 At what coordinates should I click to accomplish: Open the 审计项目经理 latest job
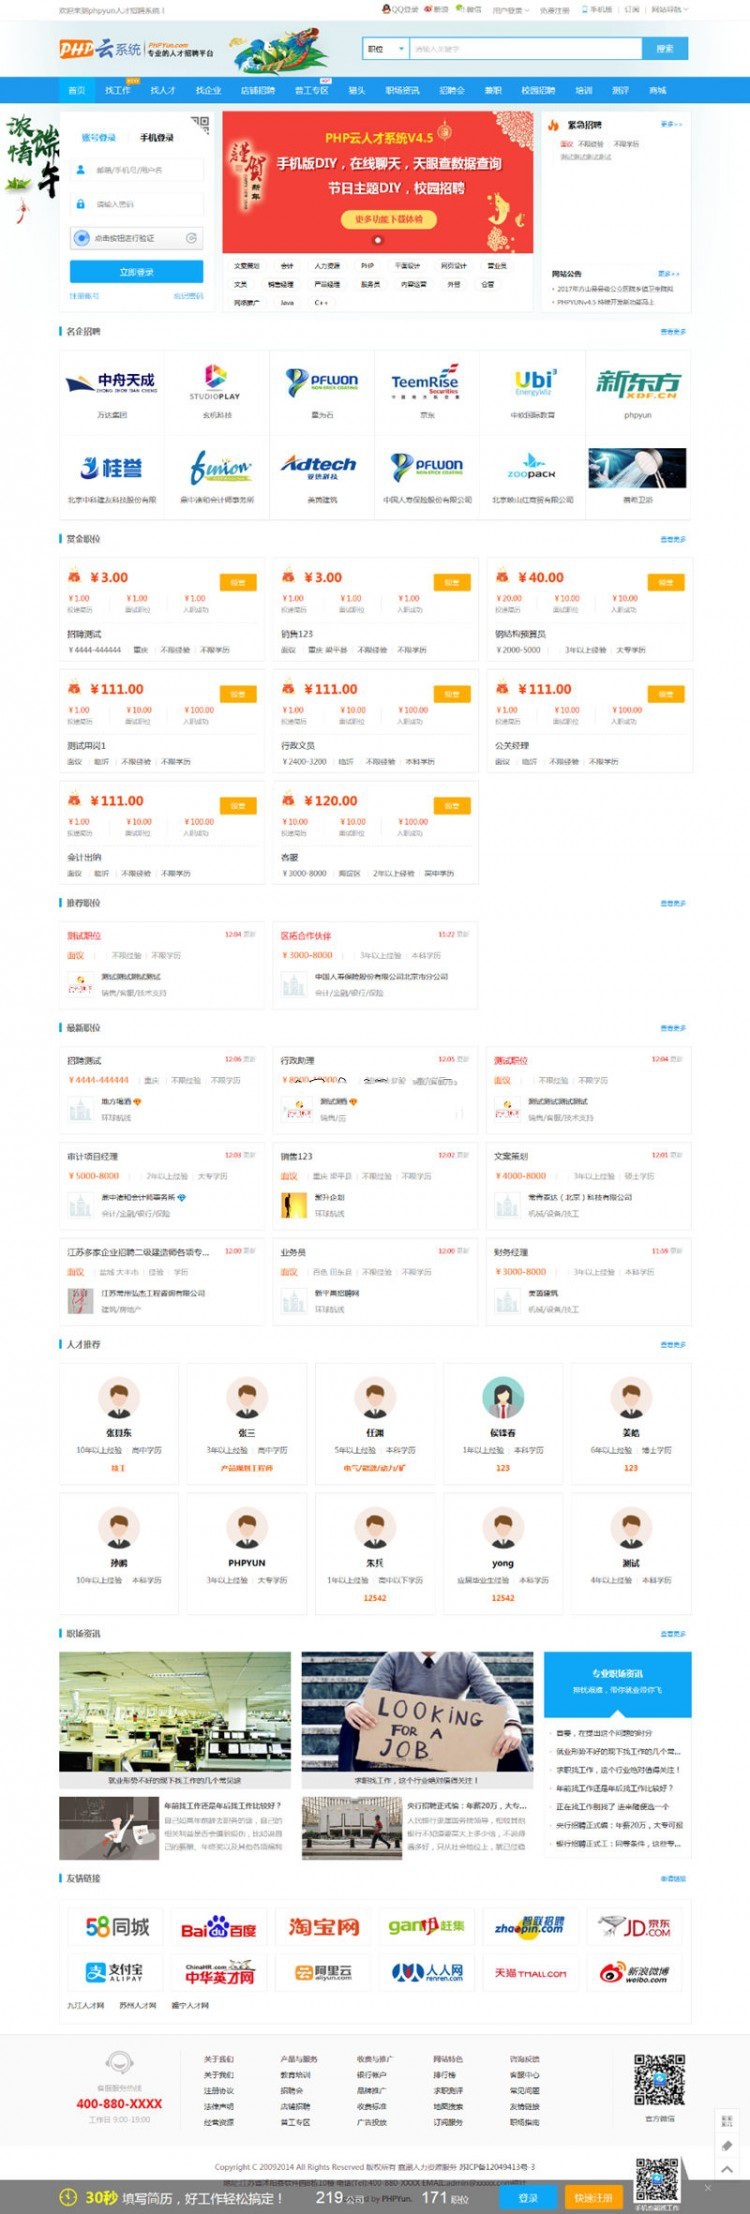[92, 1156]
